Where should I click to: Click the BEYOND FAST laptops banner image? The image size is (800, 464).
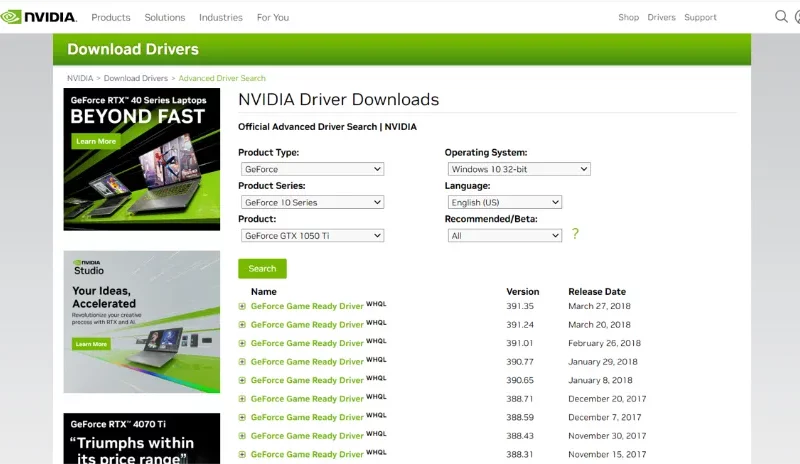coord(142,159)
